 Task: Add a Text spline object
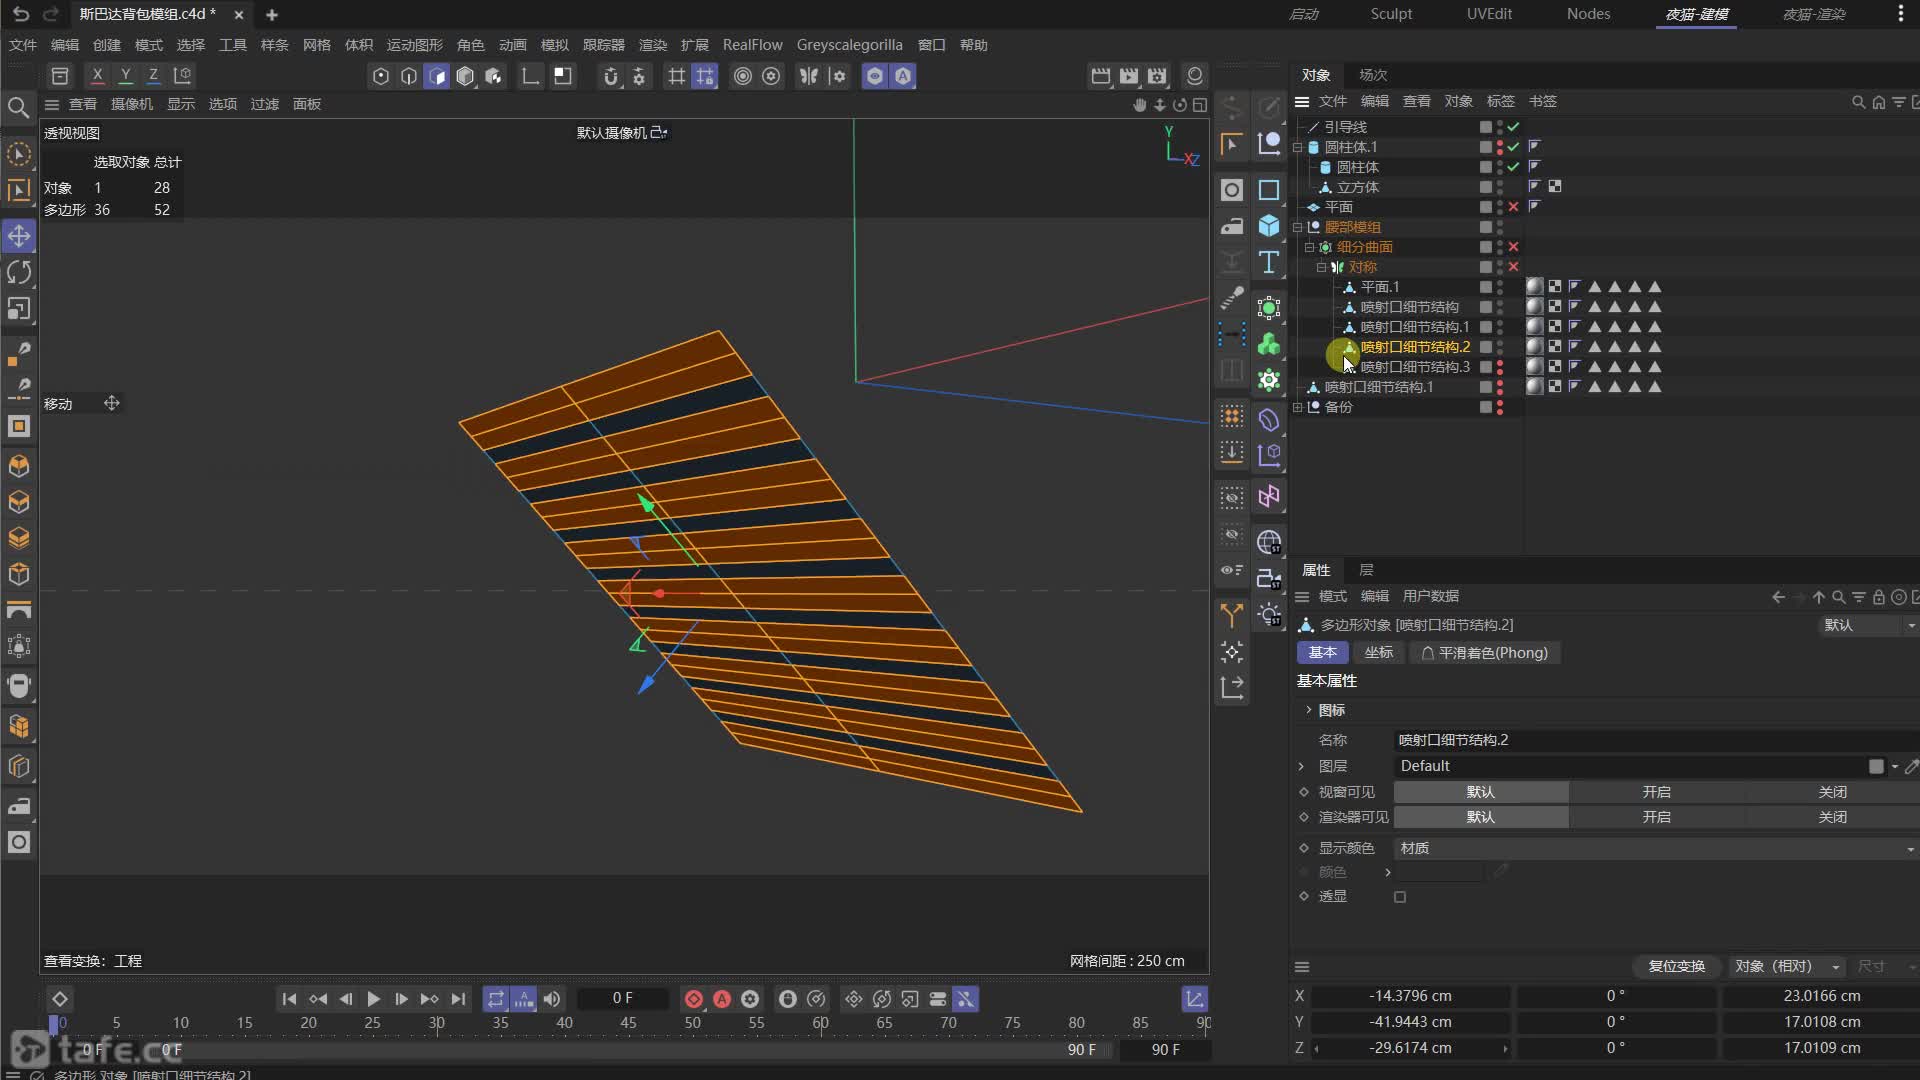pos(1269,262)
